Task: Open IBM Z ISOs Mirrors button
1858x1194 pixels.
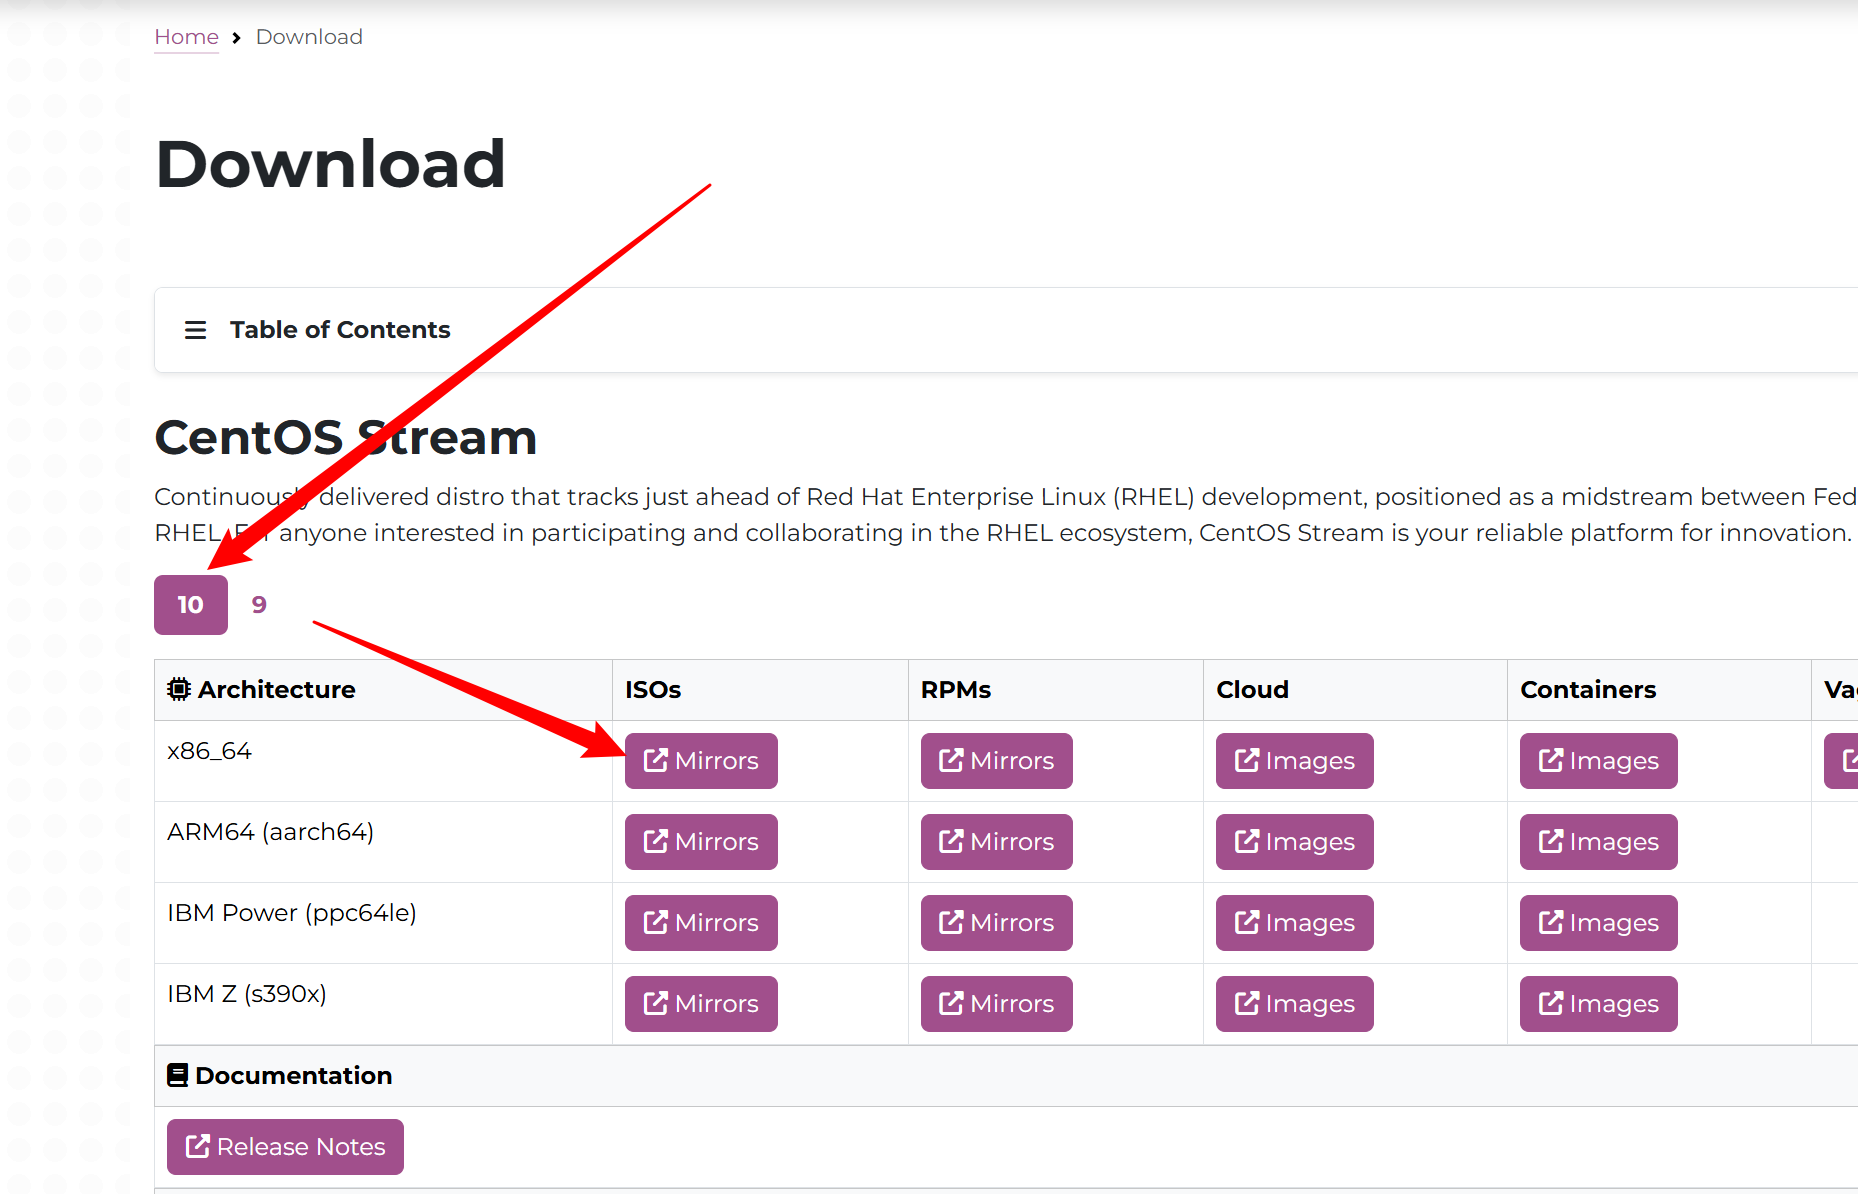Action: (701, 1004)
